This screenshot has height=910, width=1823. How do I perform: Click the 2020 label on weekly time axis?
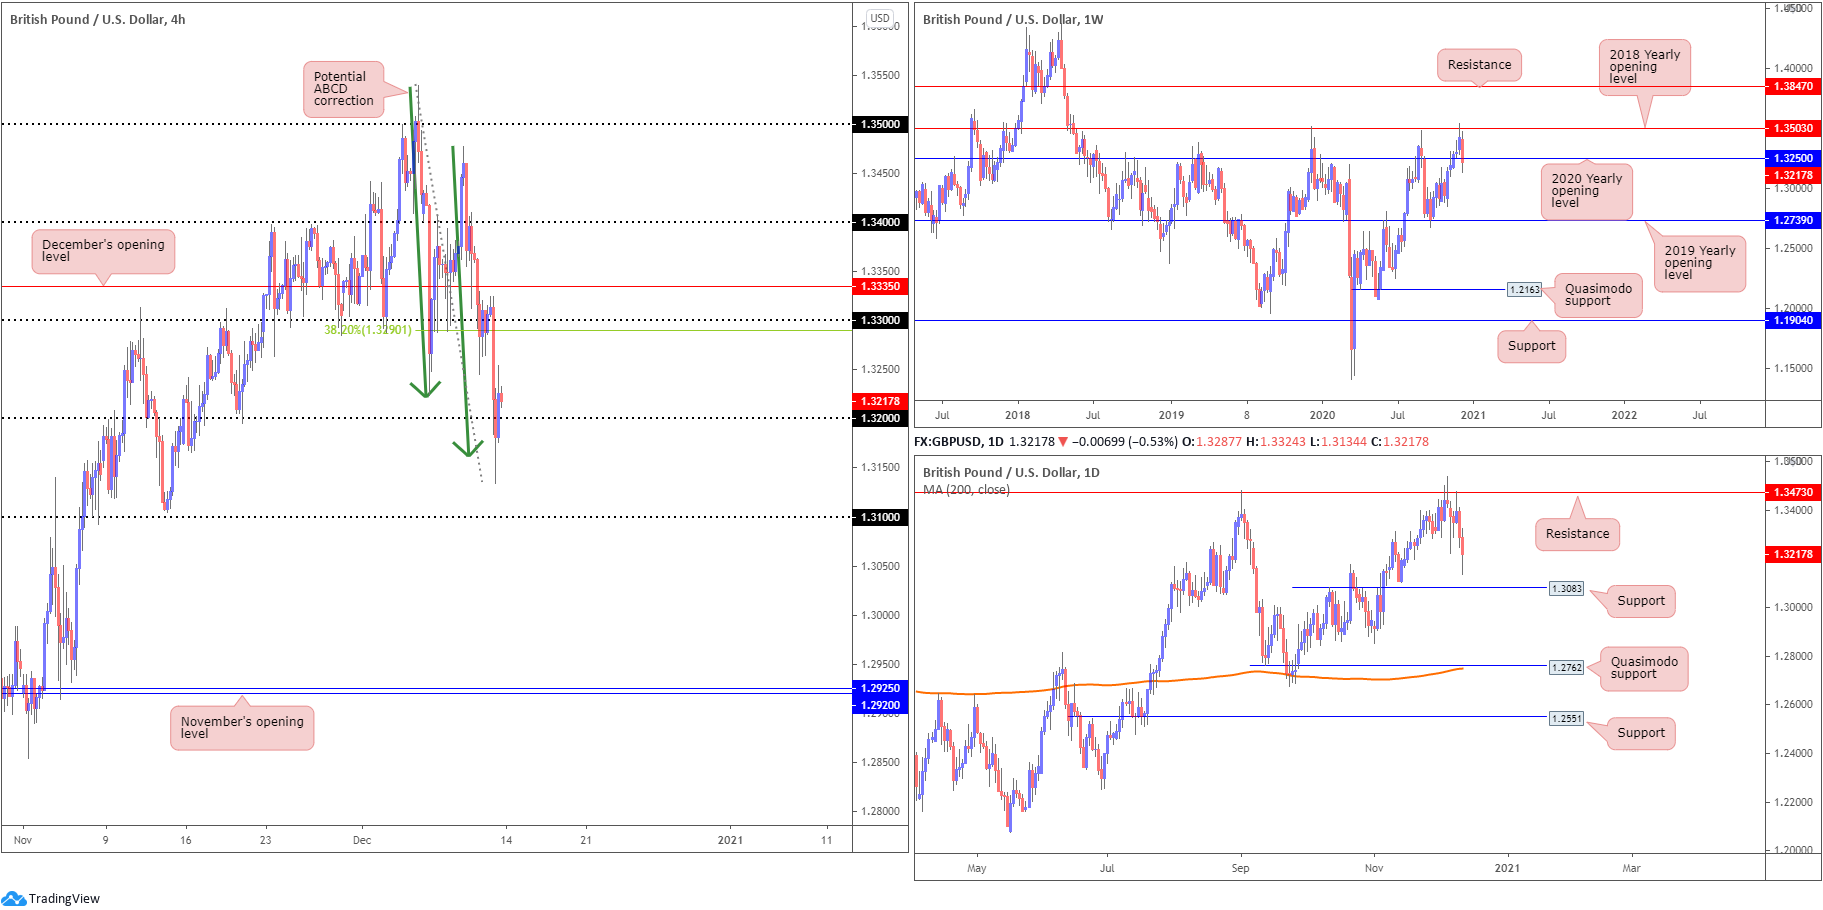pos(1322,415)
